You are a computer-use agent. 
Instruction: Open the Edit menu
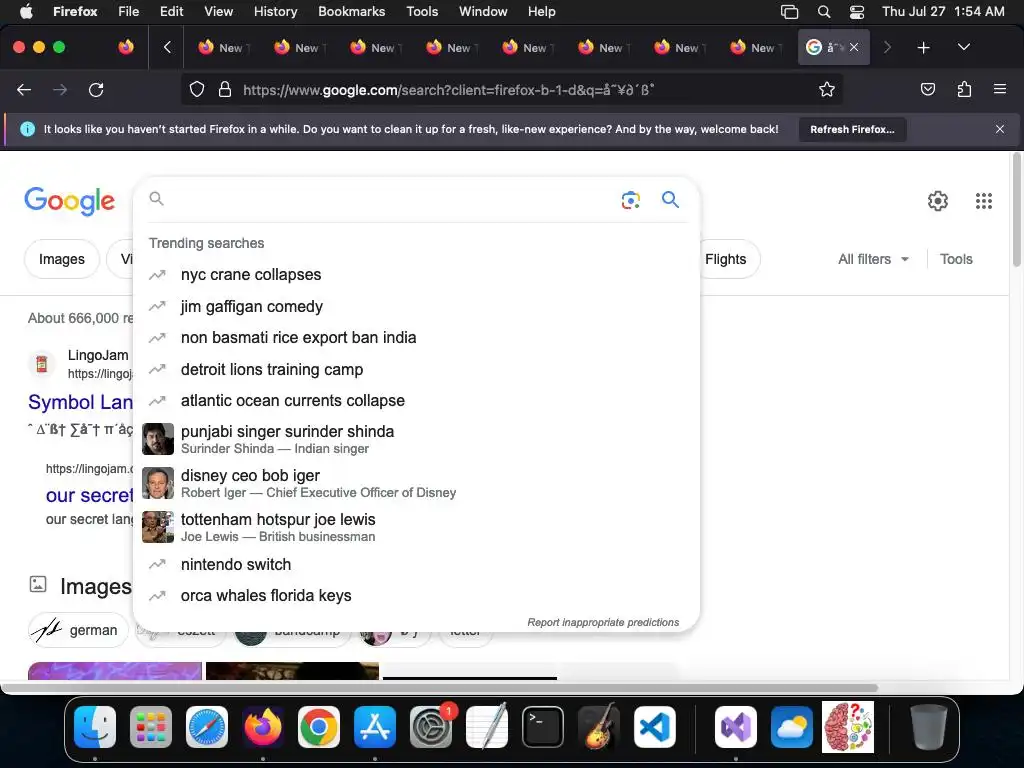point(171,12)
